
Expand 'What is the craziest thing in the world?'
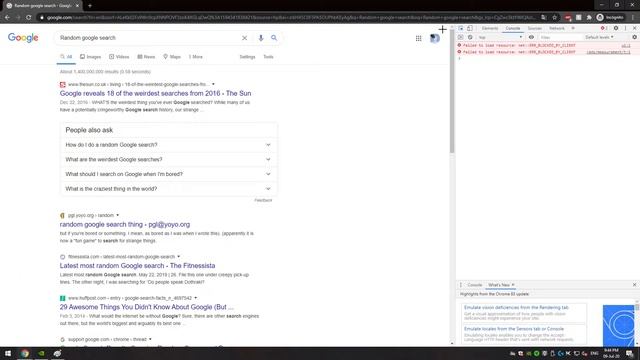point(168,189)
